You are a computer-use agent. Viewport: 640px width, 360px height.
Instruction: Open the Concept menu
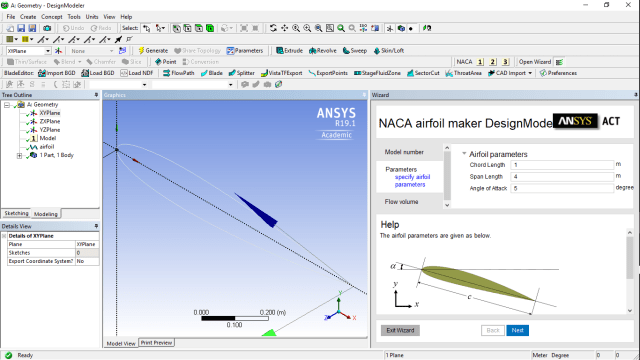pos(52,17)
